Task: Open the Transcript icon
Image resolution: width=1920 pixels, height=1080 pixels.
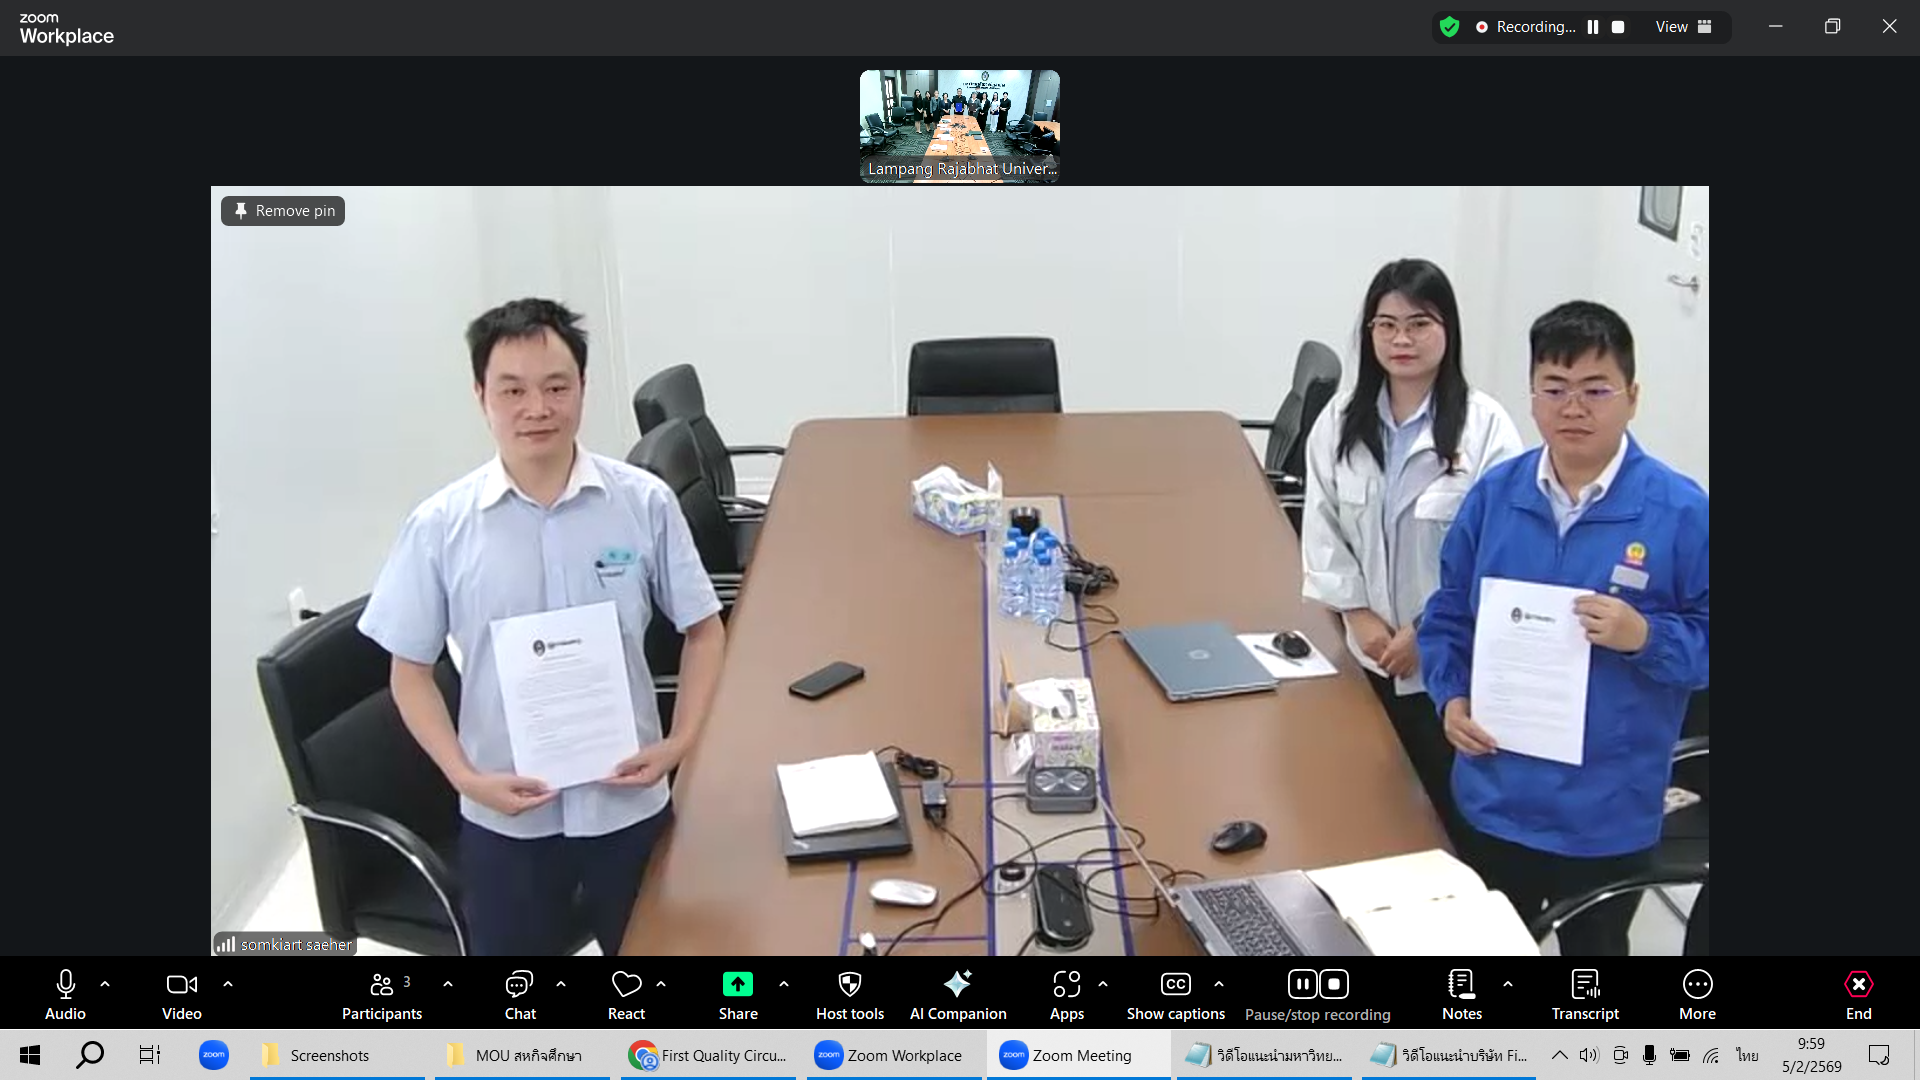Action: (1585, 985)
